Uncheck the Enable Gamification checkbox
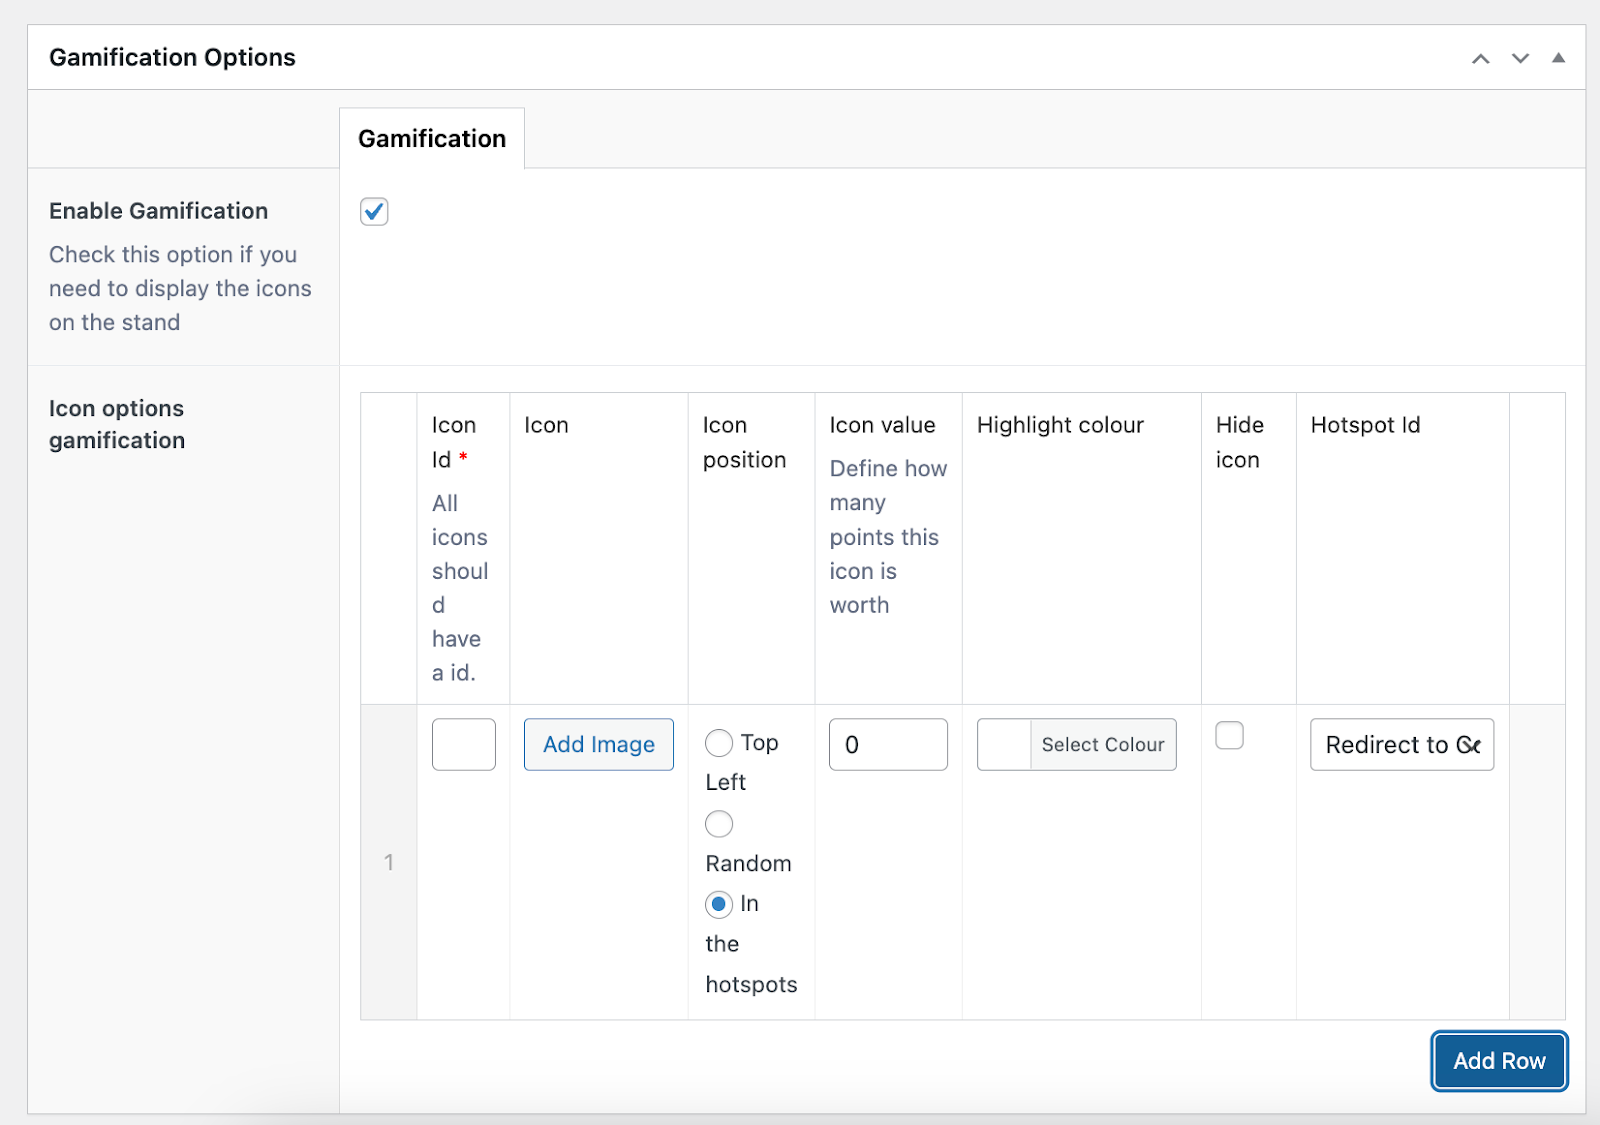Screen dimensions: 1600x1125 pos(374,212)
